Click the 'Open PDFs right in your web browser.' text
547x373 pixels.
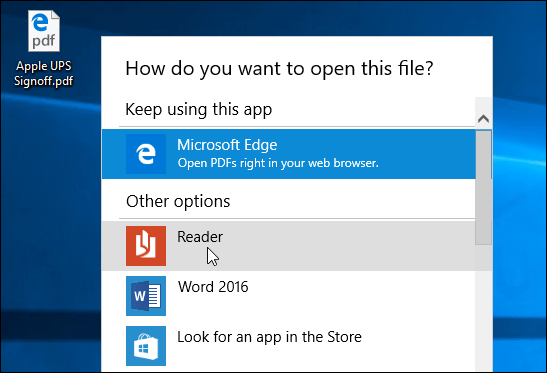(278, 163)
